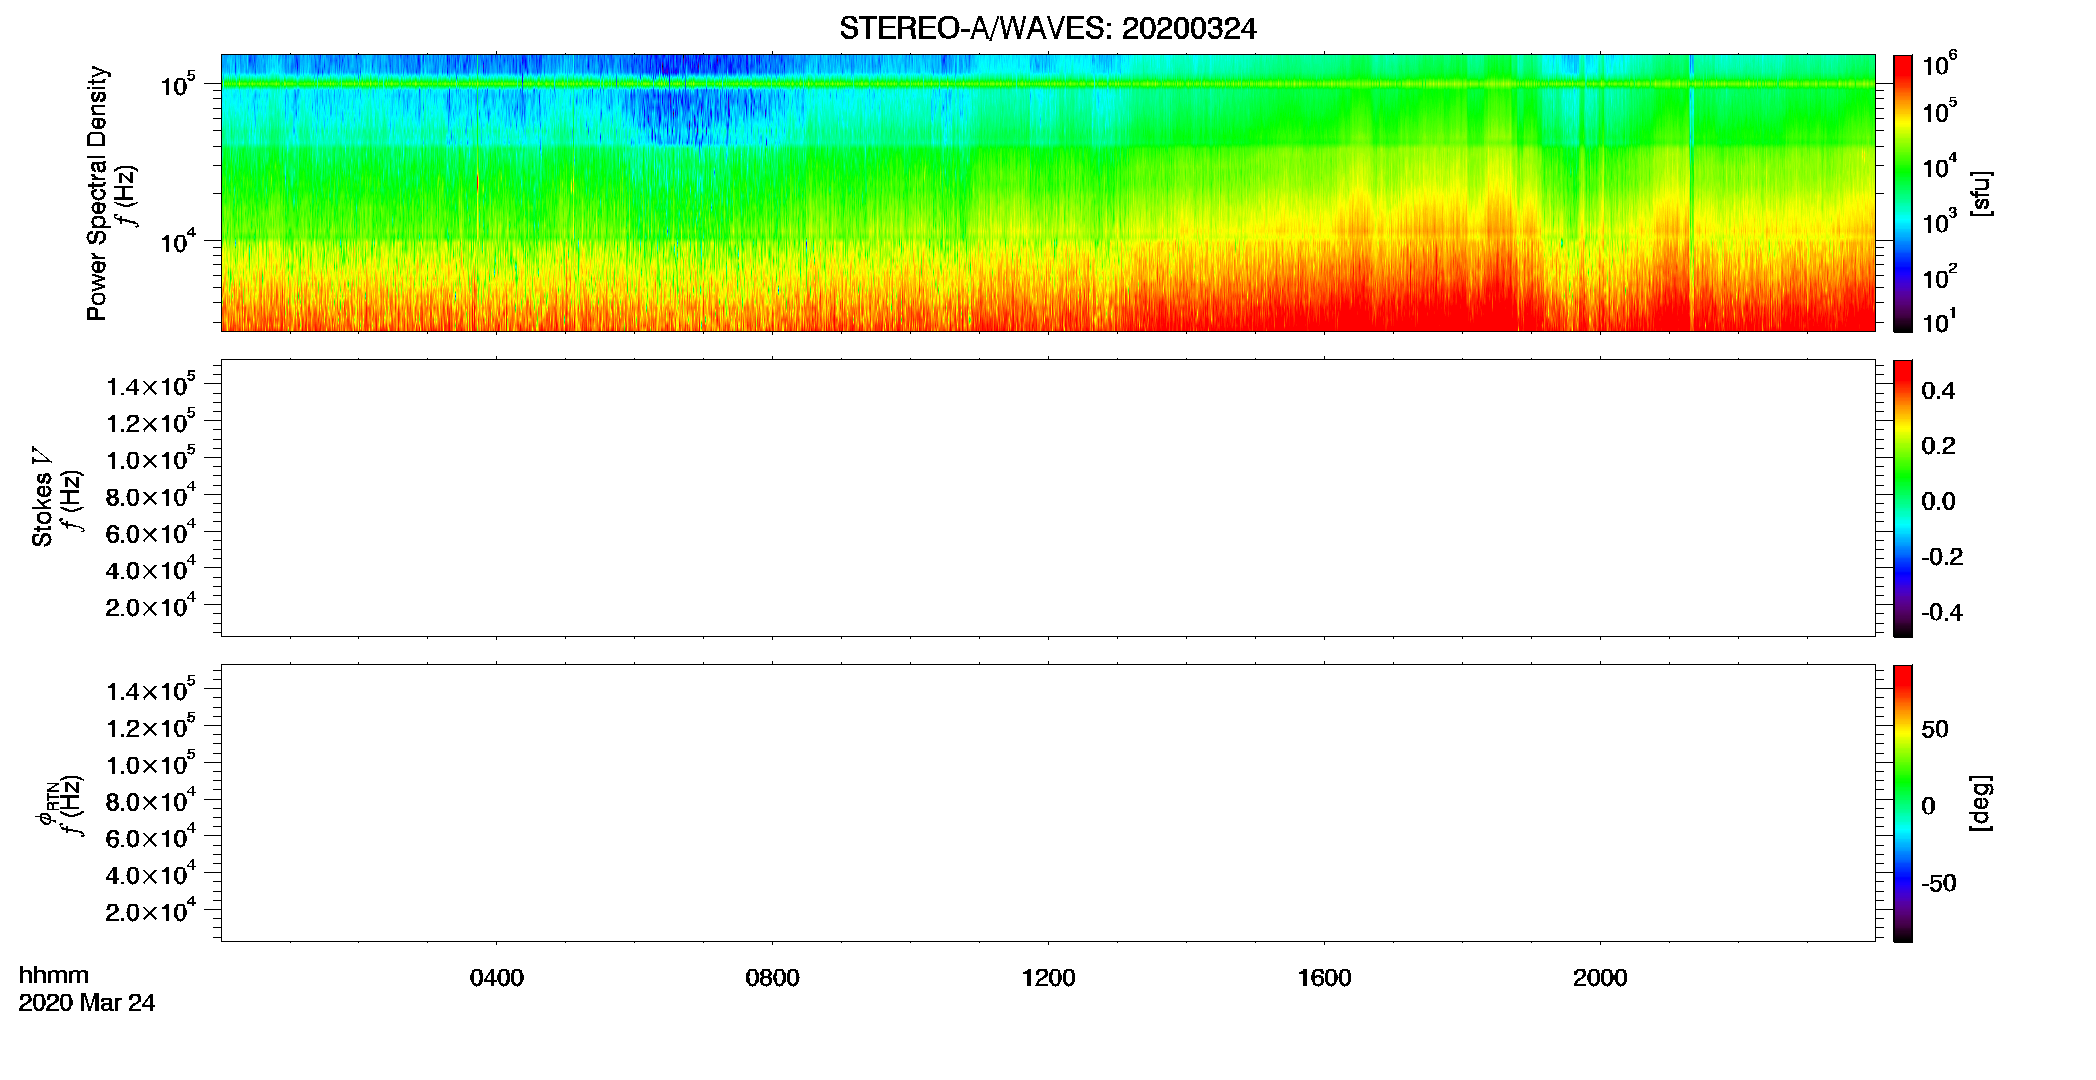Screen dimensions: 2096x1080
Task: Click the power spectral density colorbar
Action: [x=1903, y=193]
